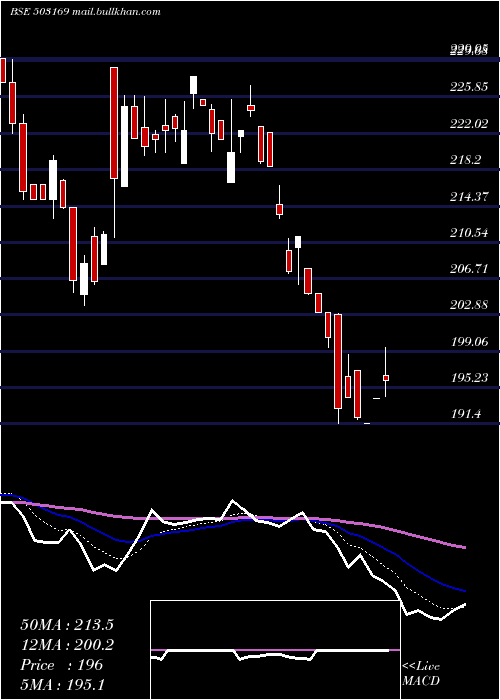
Task: Click the 50MA : 213.5 legend text
Action: click(x=67, y=625)
